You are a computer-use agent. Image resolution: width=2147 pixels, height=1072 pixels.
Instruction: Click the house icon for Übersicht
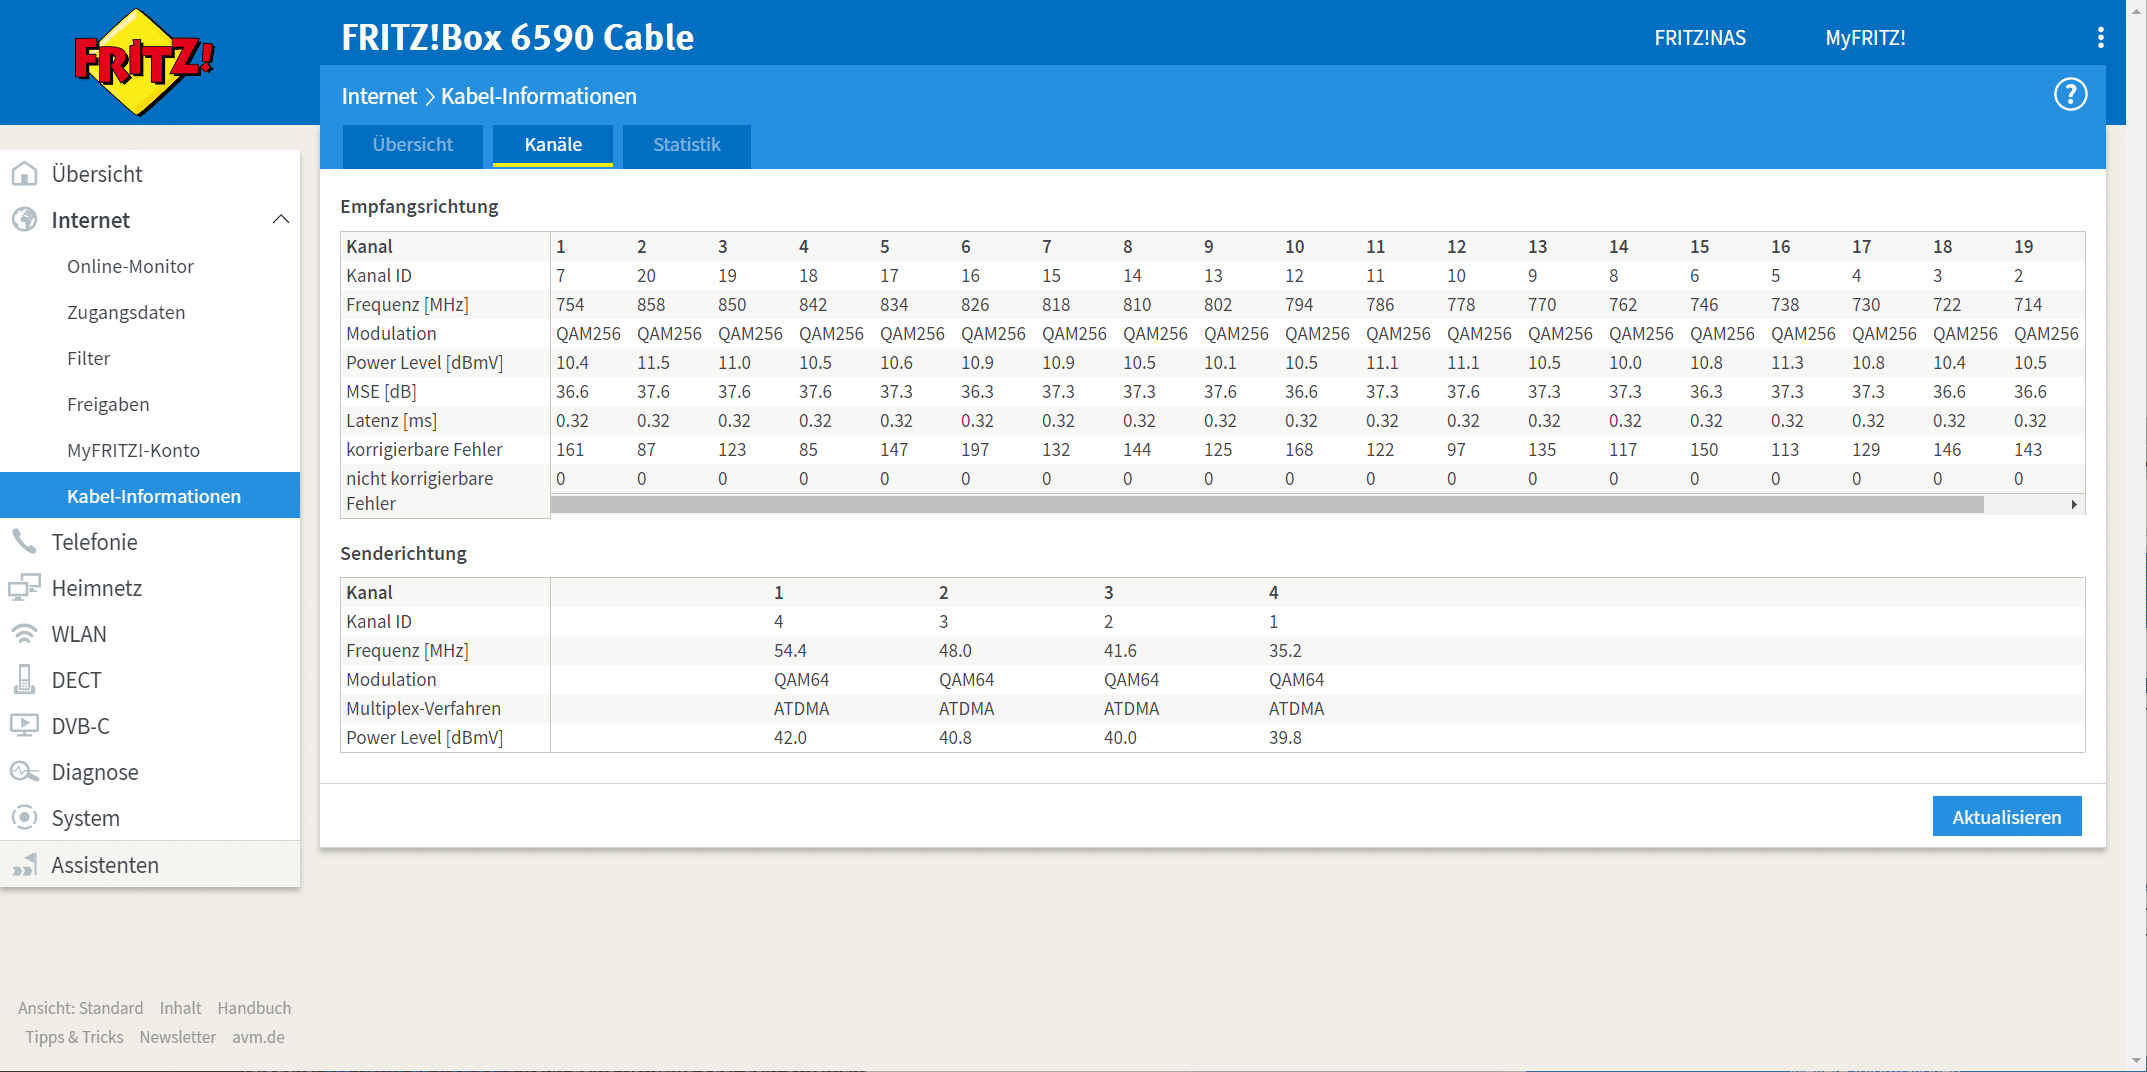(25, 174)
